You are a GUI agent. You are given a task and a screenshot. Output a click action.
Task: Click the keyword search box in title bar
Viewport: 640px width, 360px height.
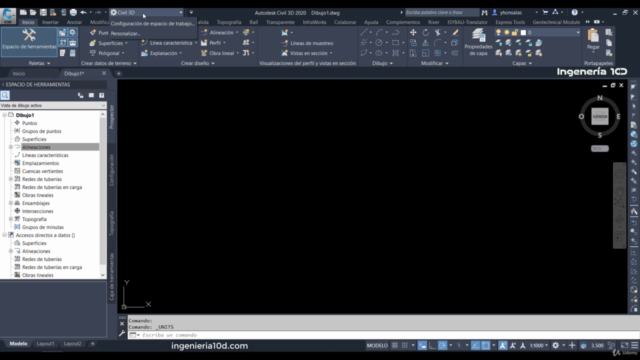point(442,13)
